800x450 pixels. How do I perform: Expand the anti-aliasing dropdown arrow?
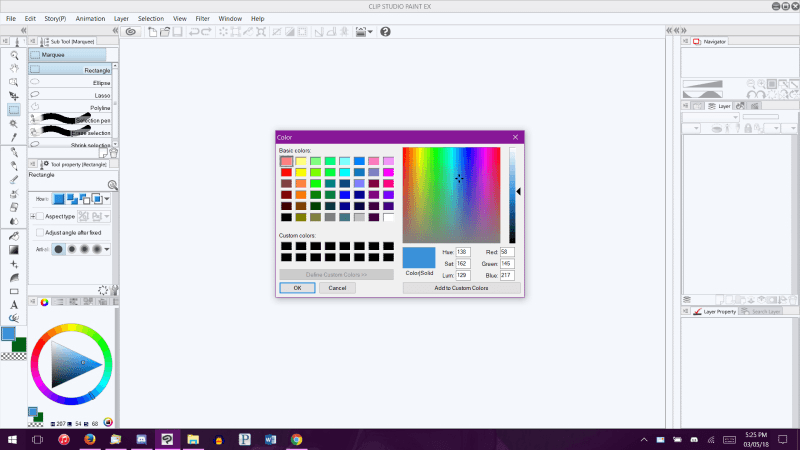click(107, 249)
